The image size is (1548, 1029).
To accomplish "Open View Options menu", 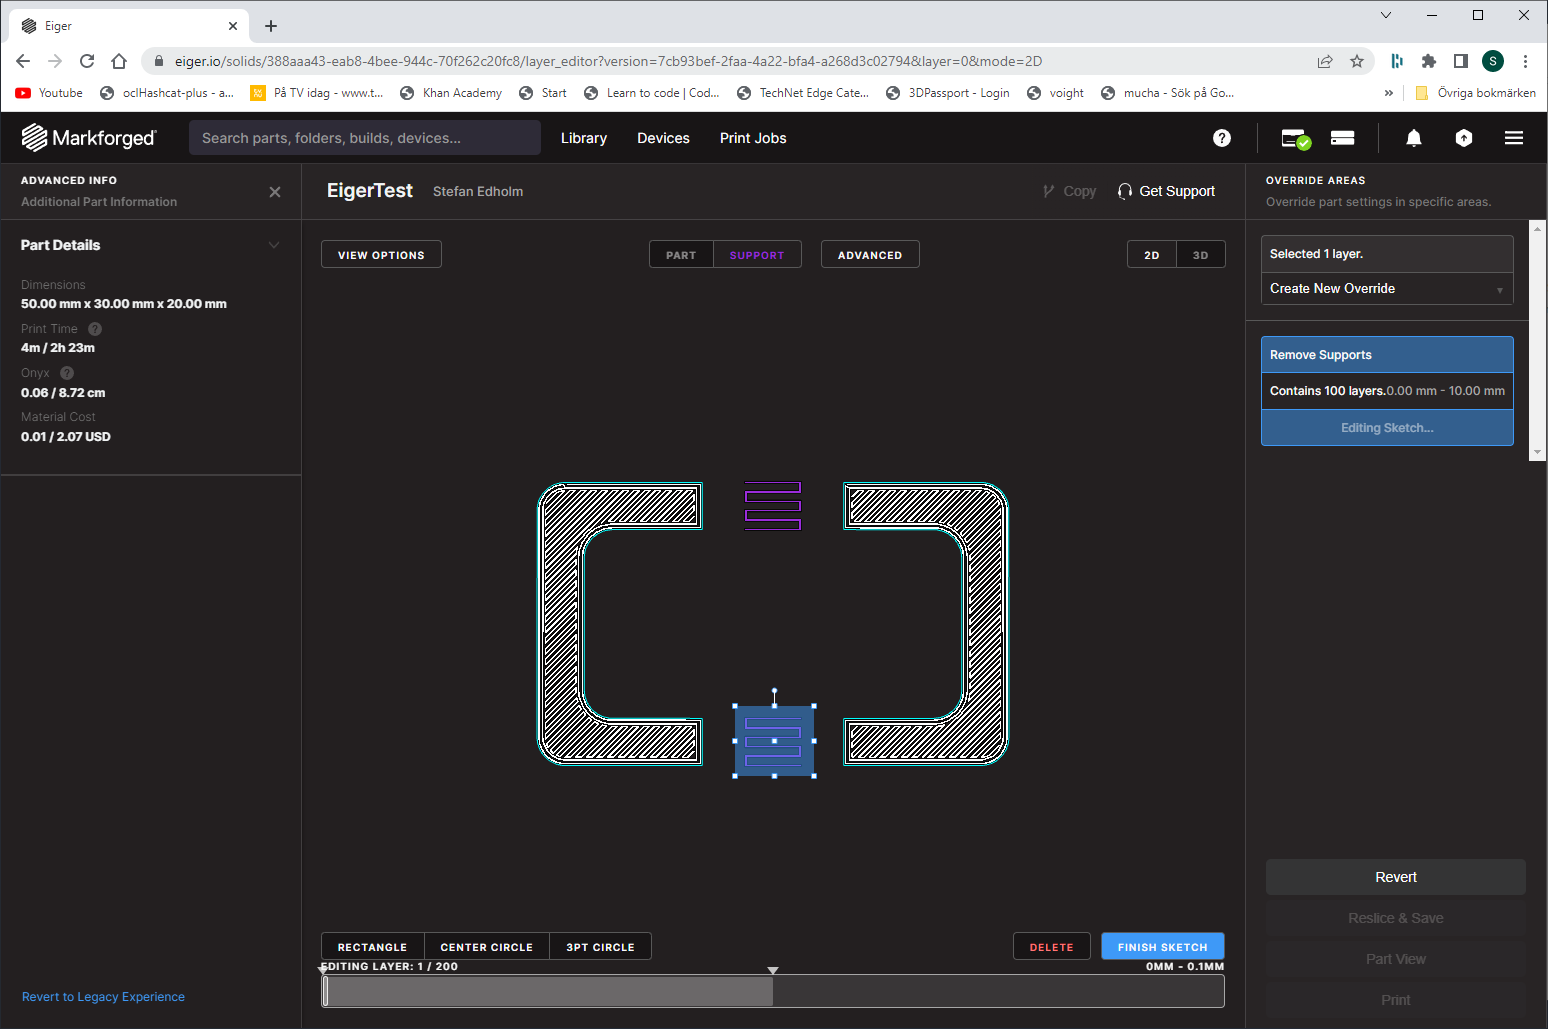I will [x=381, y=255].
